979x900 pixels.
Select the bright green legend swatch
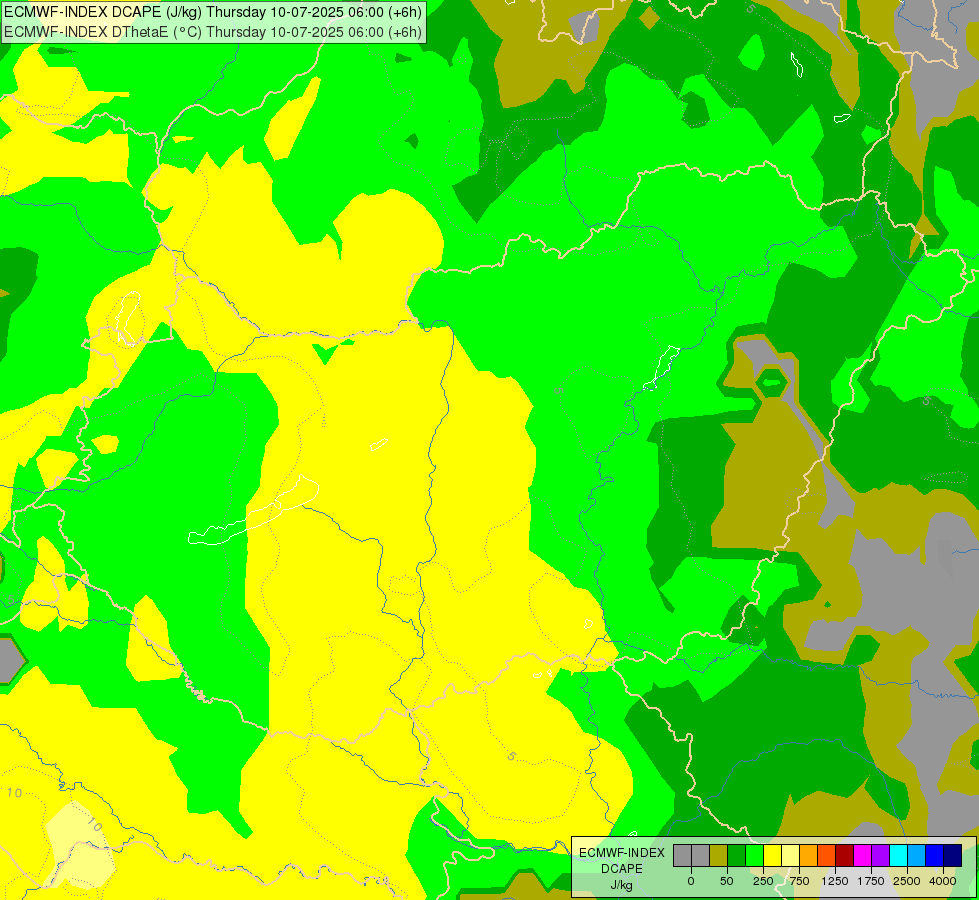tap(754, 855)
